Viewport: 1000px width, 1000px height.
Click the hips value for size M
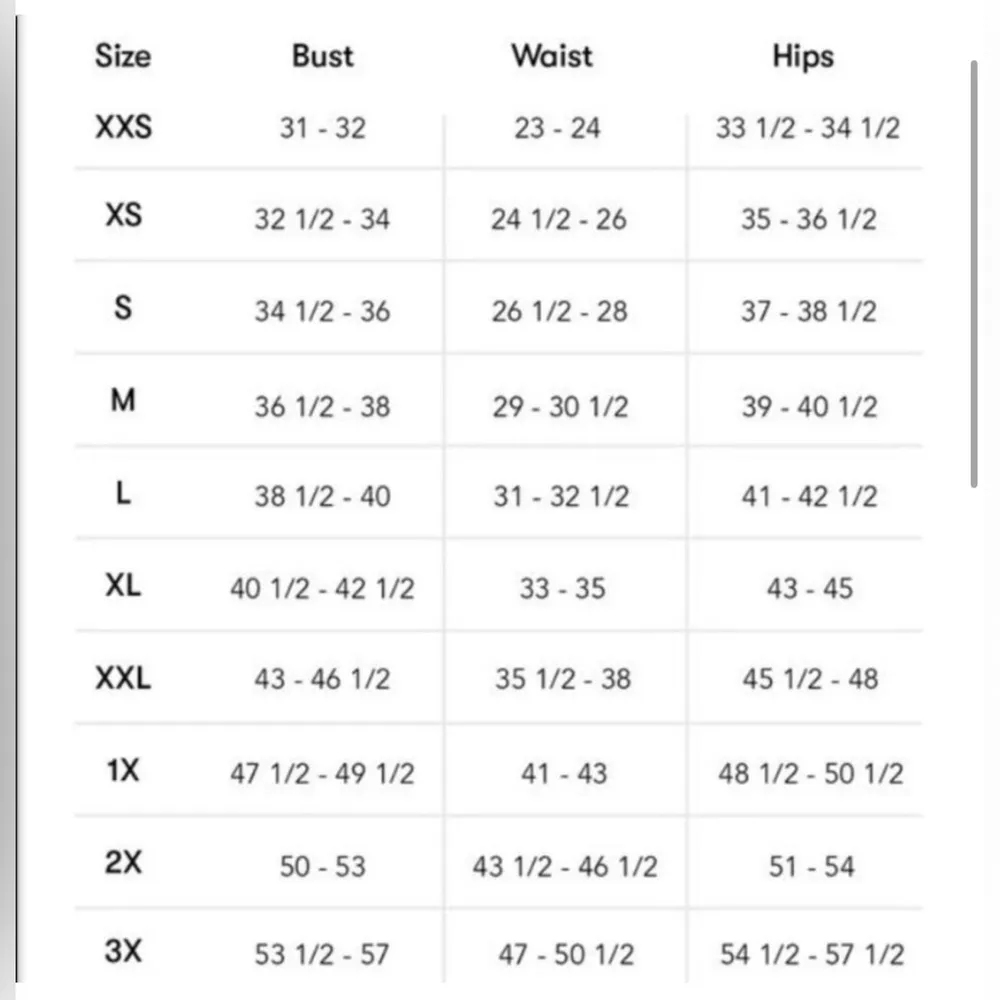809,406
